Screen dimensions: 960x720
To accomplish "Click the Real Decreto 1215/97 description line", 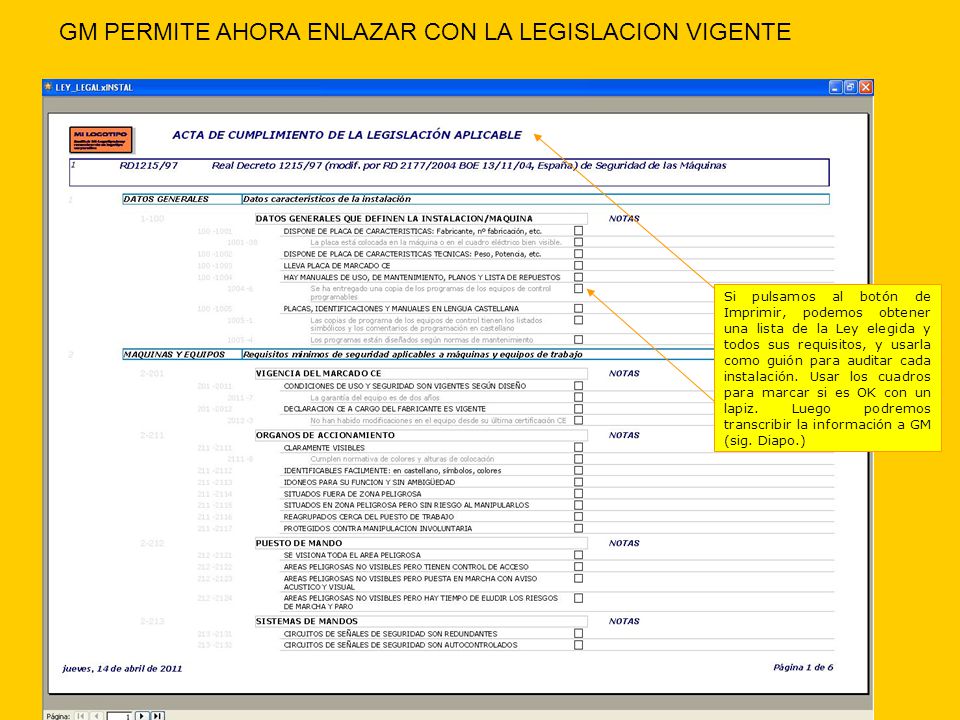I will (x=469, y=165).
